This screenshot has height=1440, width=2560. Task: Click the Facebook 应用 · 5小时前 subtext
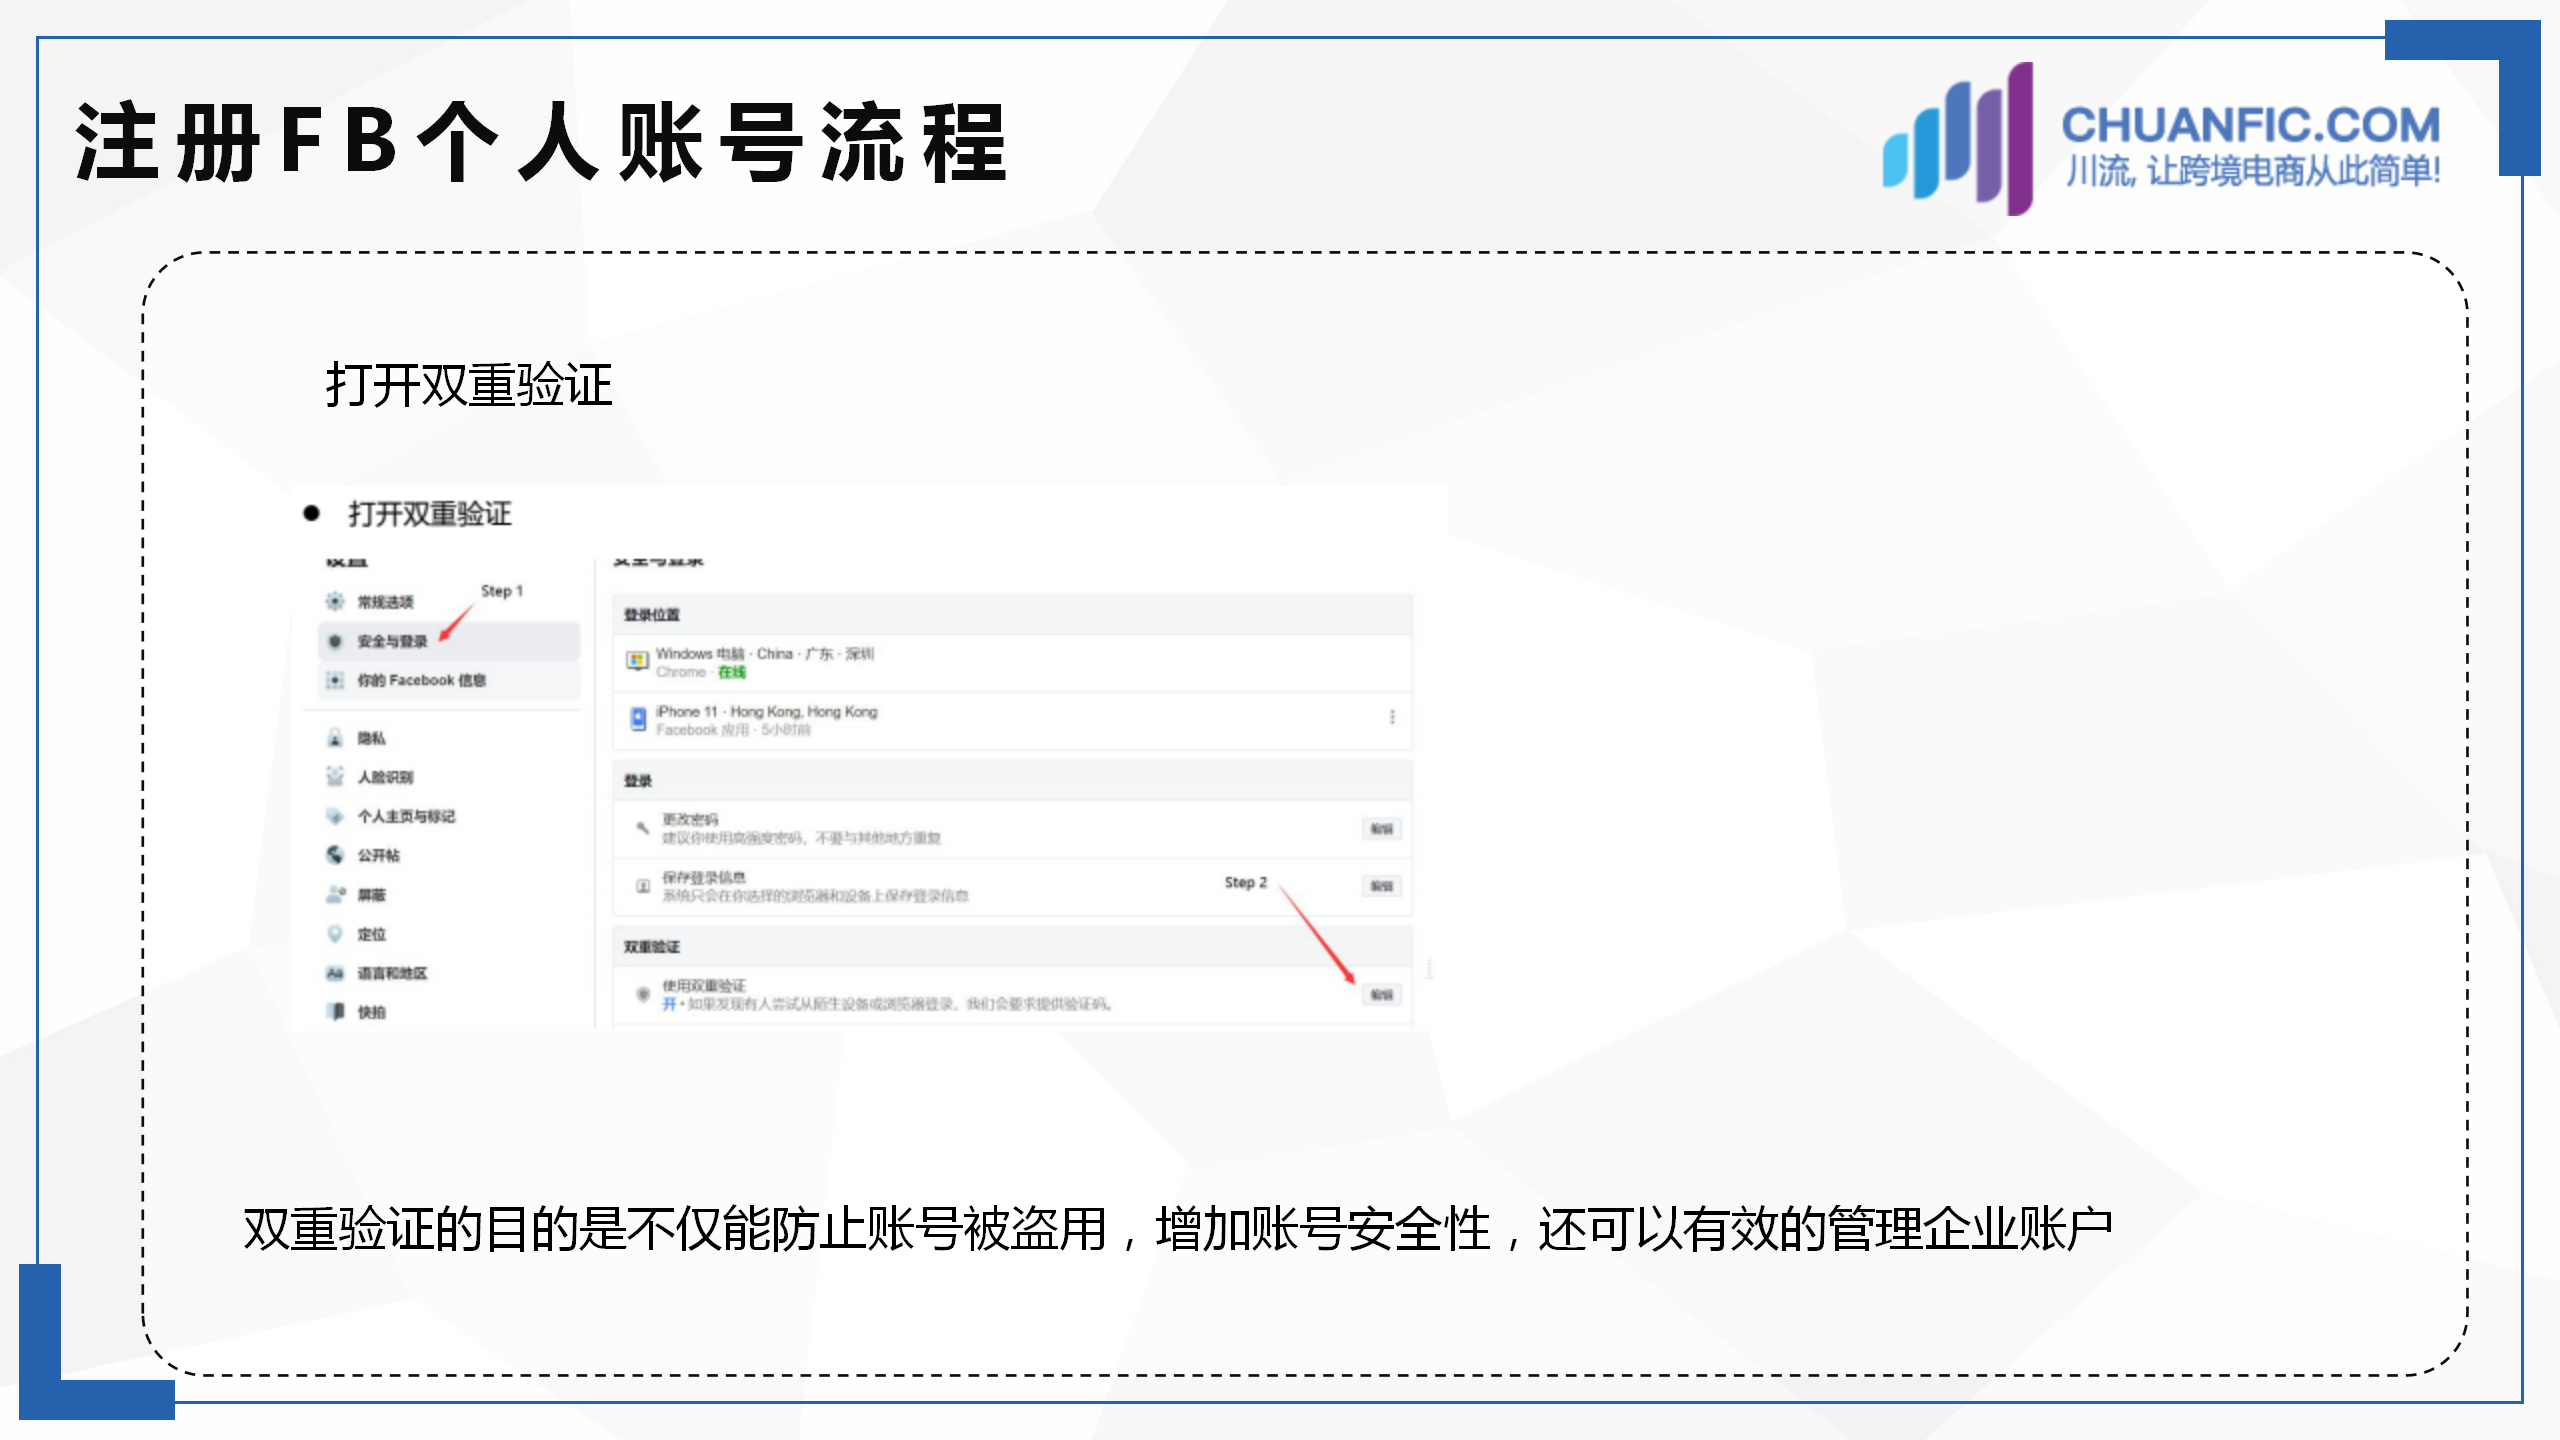pos(734,730)
